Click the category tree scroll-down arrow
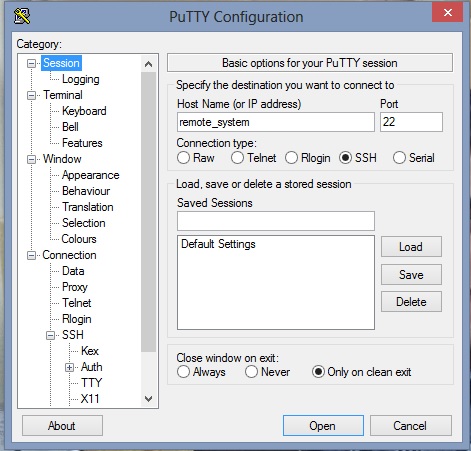 point(149,399)
